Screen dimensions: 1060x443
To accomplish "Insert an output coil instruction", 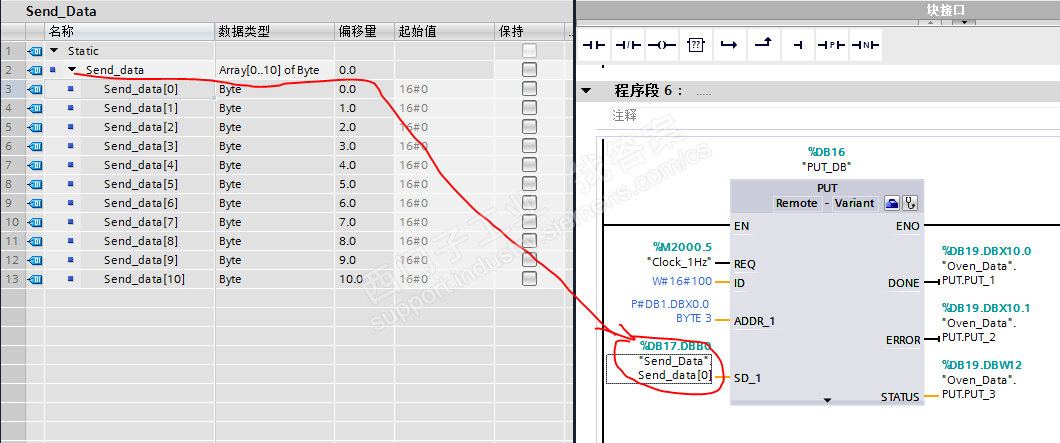I will (662, 45).
